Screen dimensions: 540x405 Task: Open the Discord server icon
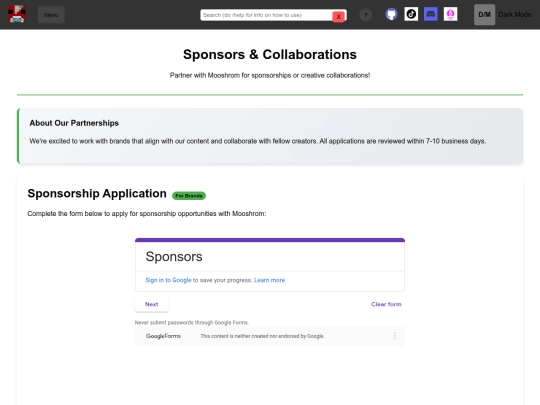pyautogui.click(x=430, y=14)
